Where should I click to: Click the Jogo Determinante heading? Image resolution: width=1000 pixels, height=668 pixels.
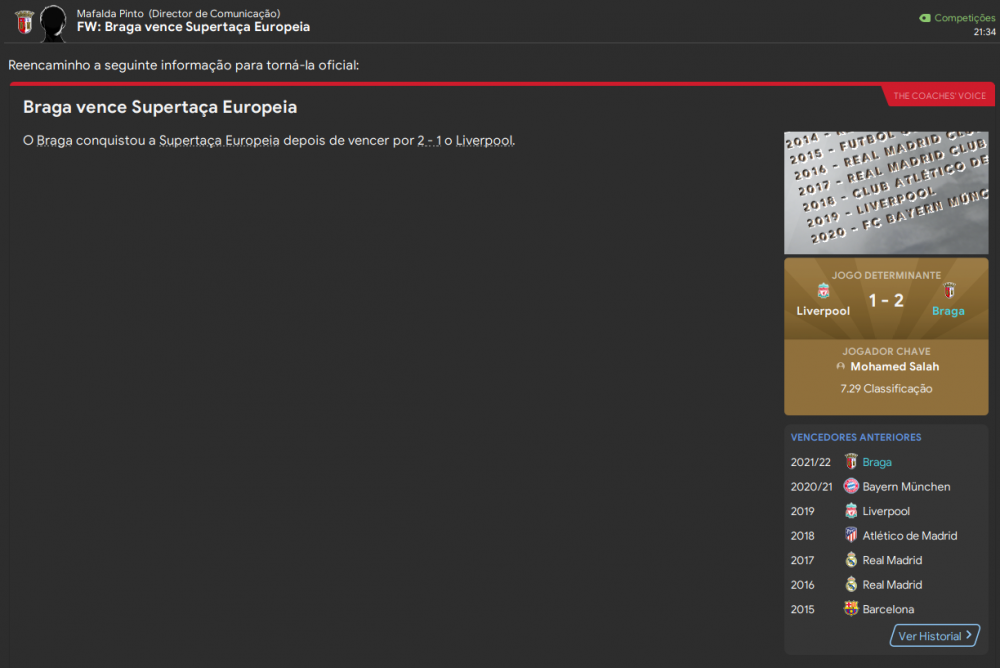click(886, 275)
